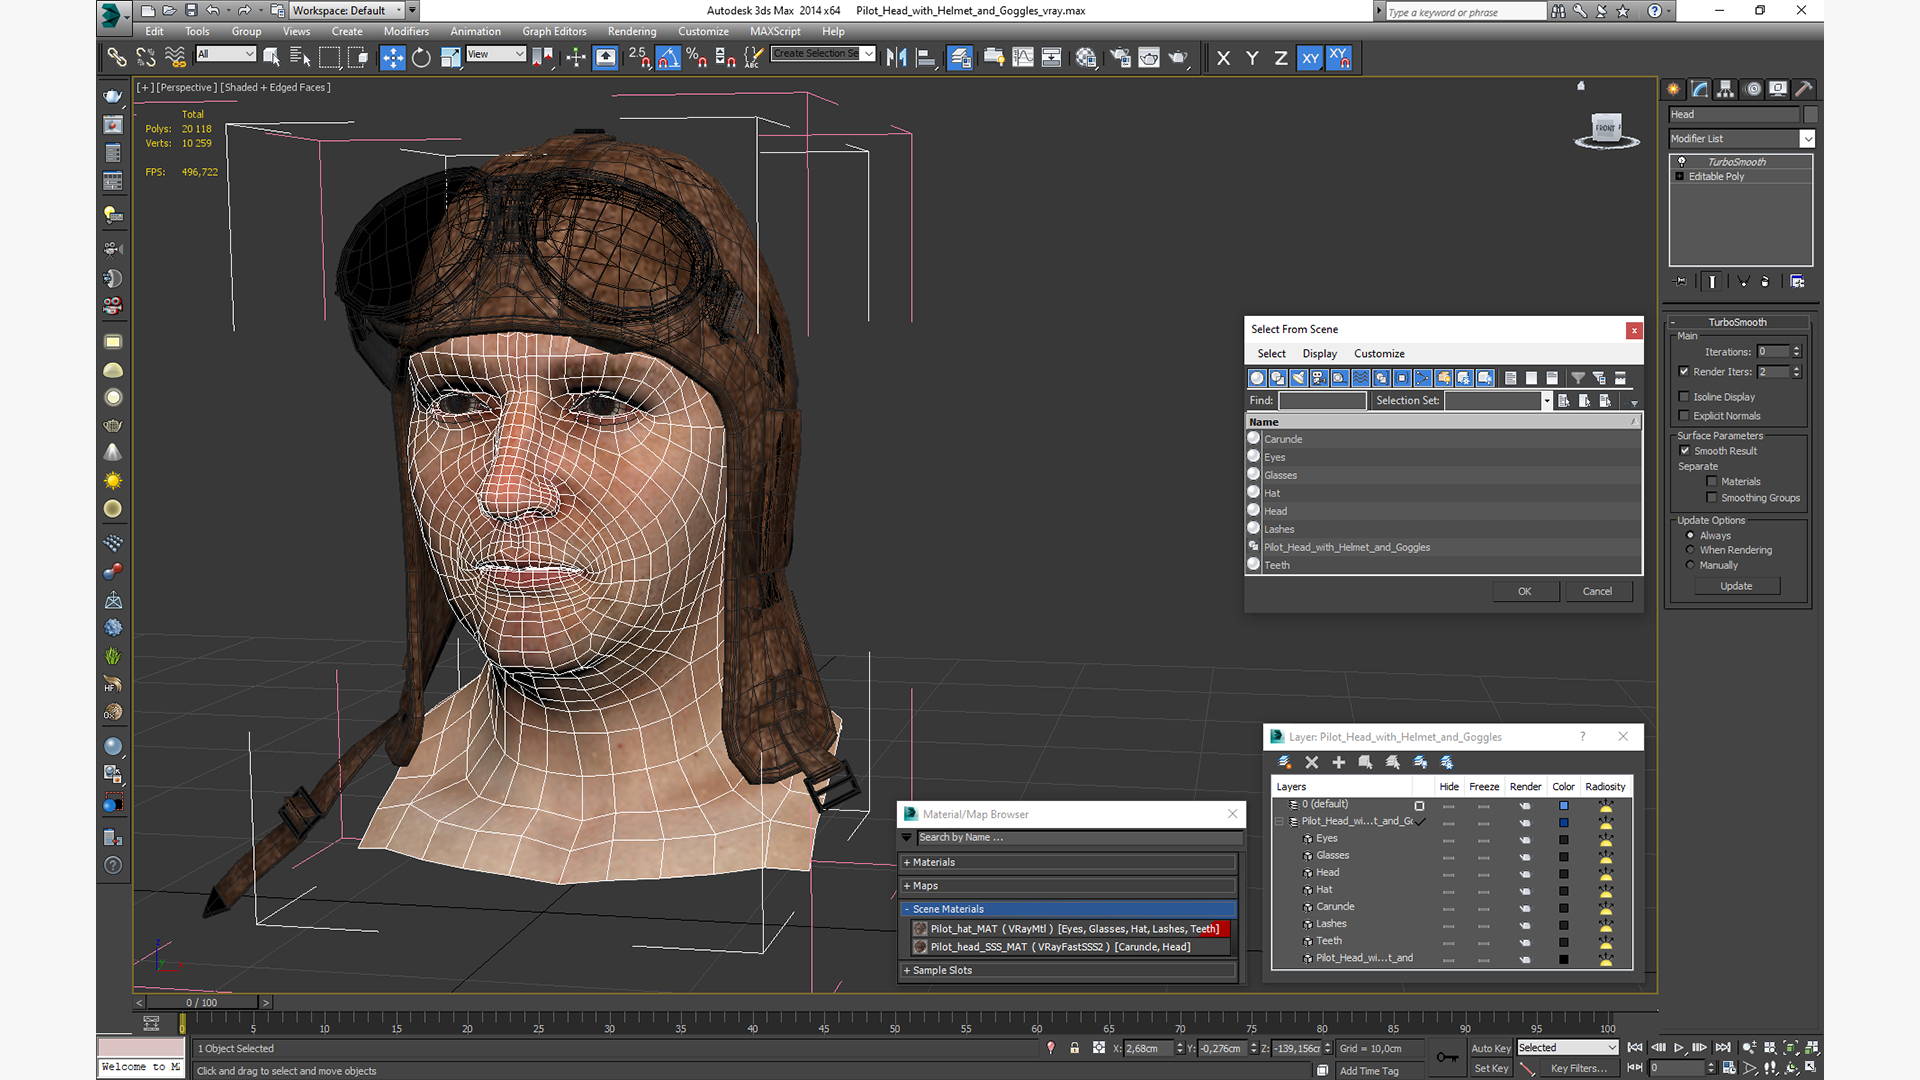
Task: Click OK in Select From Scene dialog
Action: [x=1525, y=591]
